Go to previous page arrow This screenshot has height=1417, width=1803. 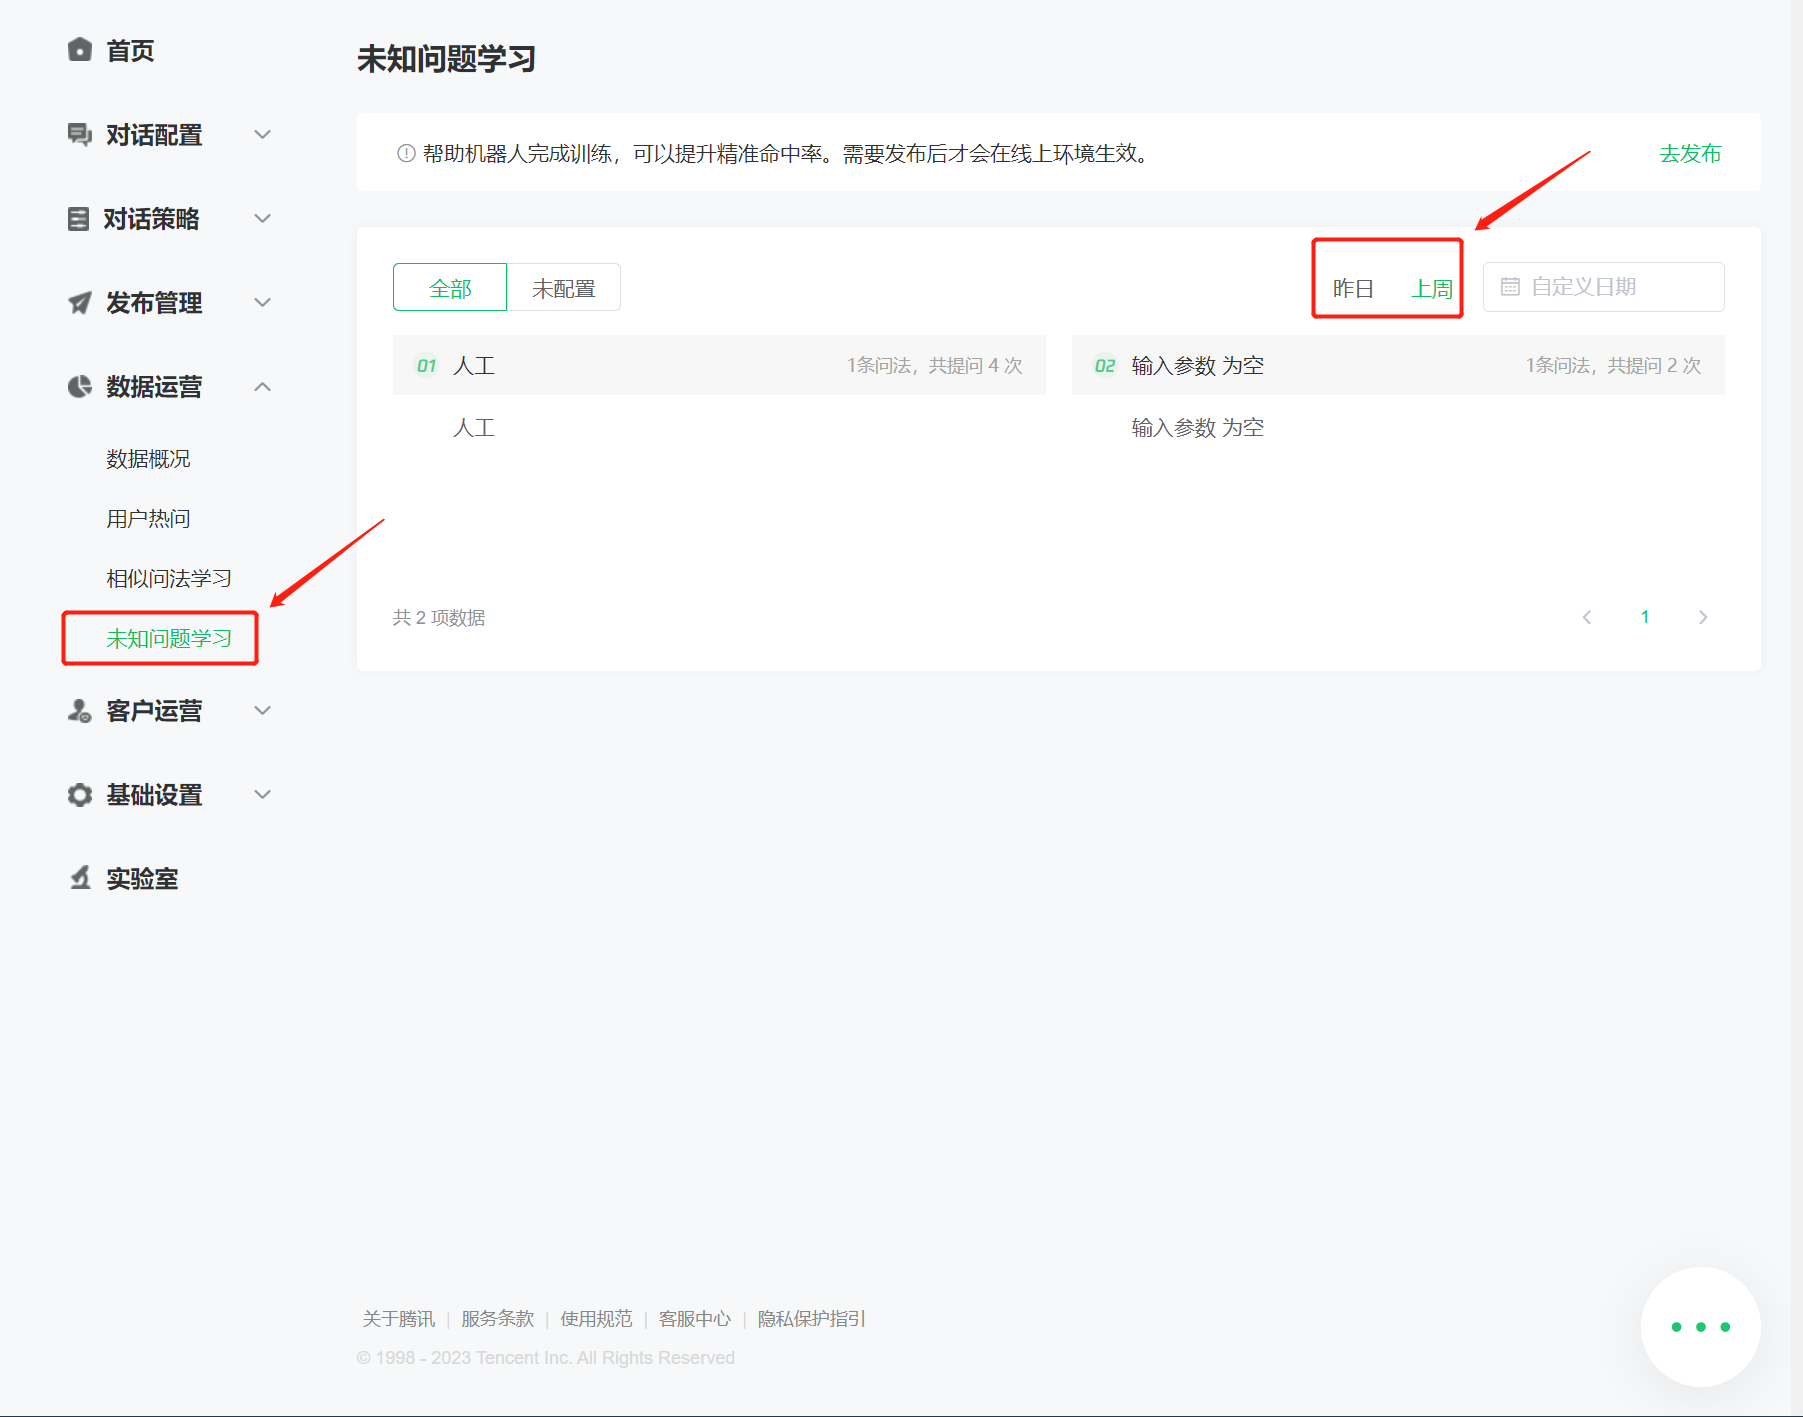coord(1587,617)
